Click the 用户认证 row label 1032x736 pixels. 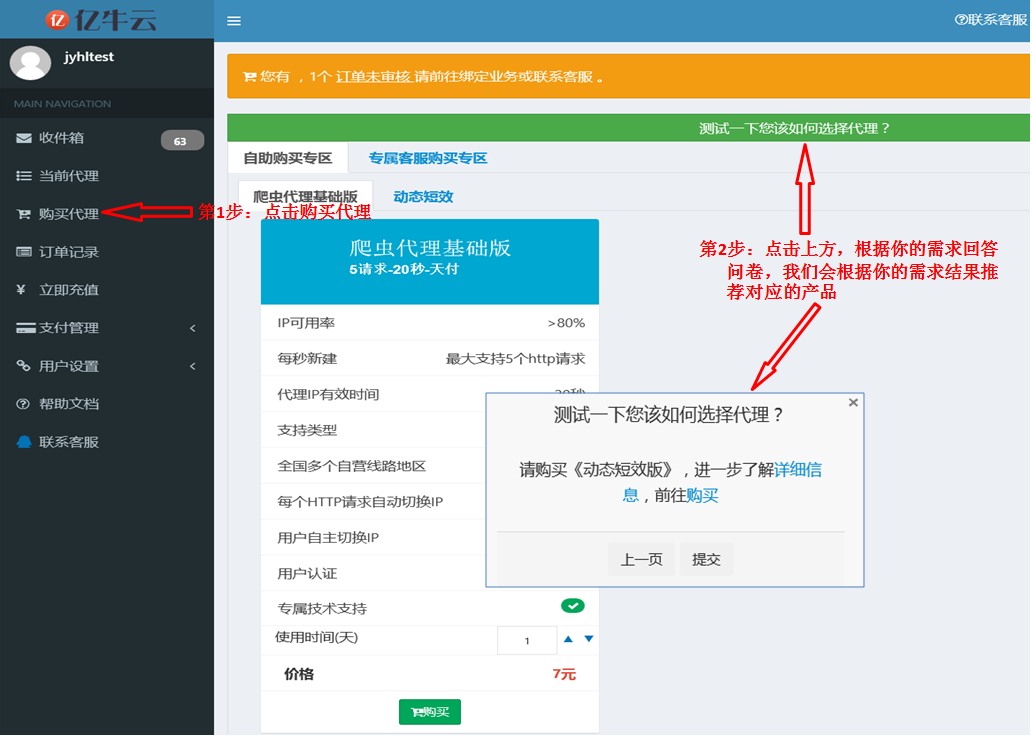(x=307, y=573)
